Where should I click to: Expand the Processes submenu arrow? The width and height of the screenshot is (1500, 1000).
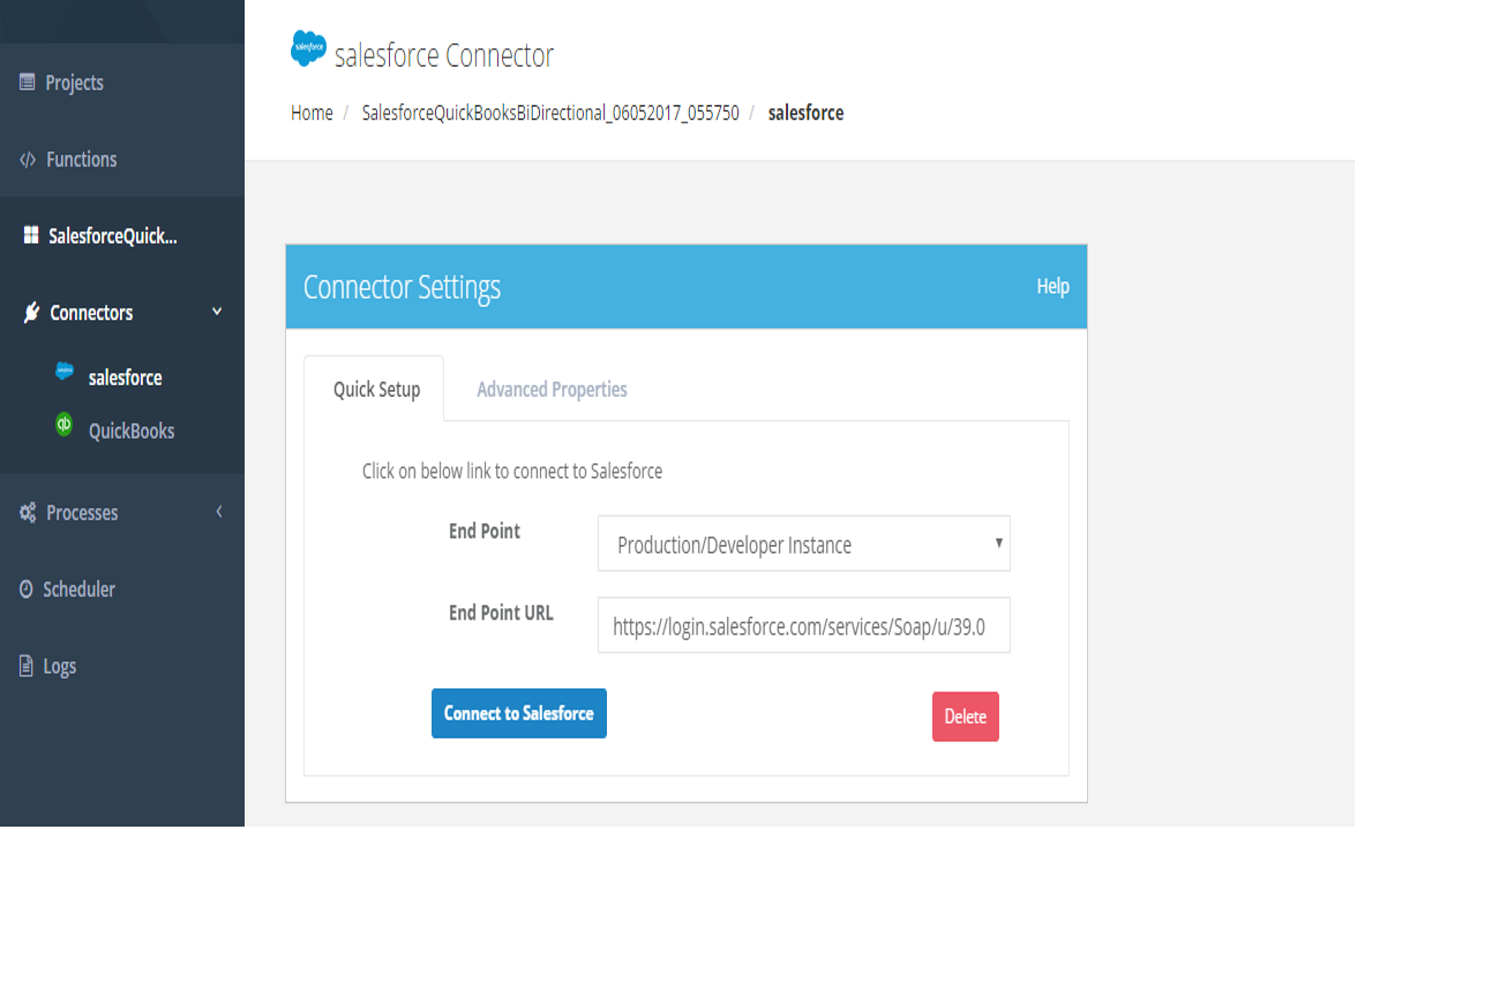tap(219, 512)
